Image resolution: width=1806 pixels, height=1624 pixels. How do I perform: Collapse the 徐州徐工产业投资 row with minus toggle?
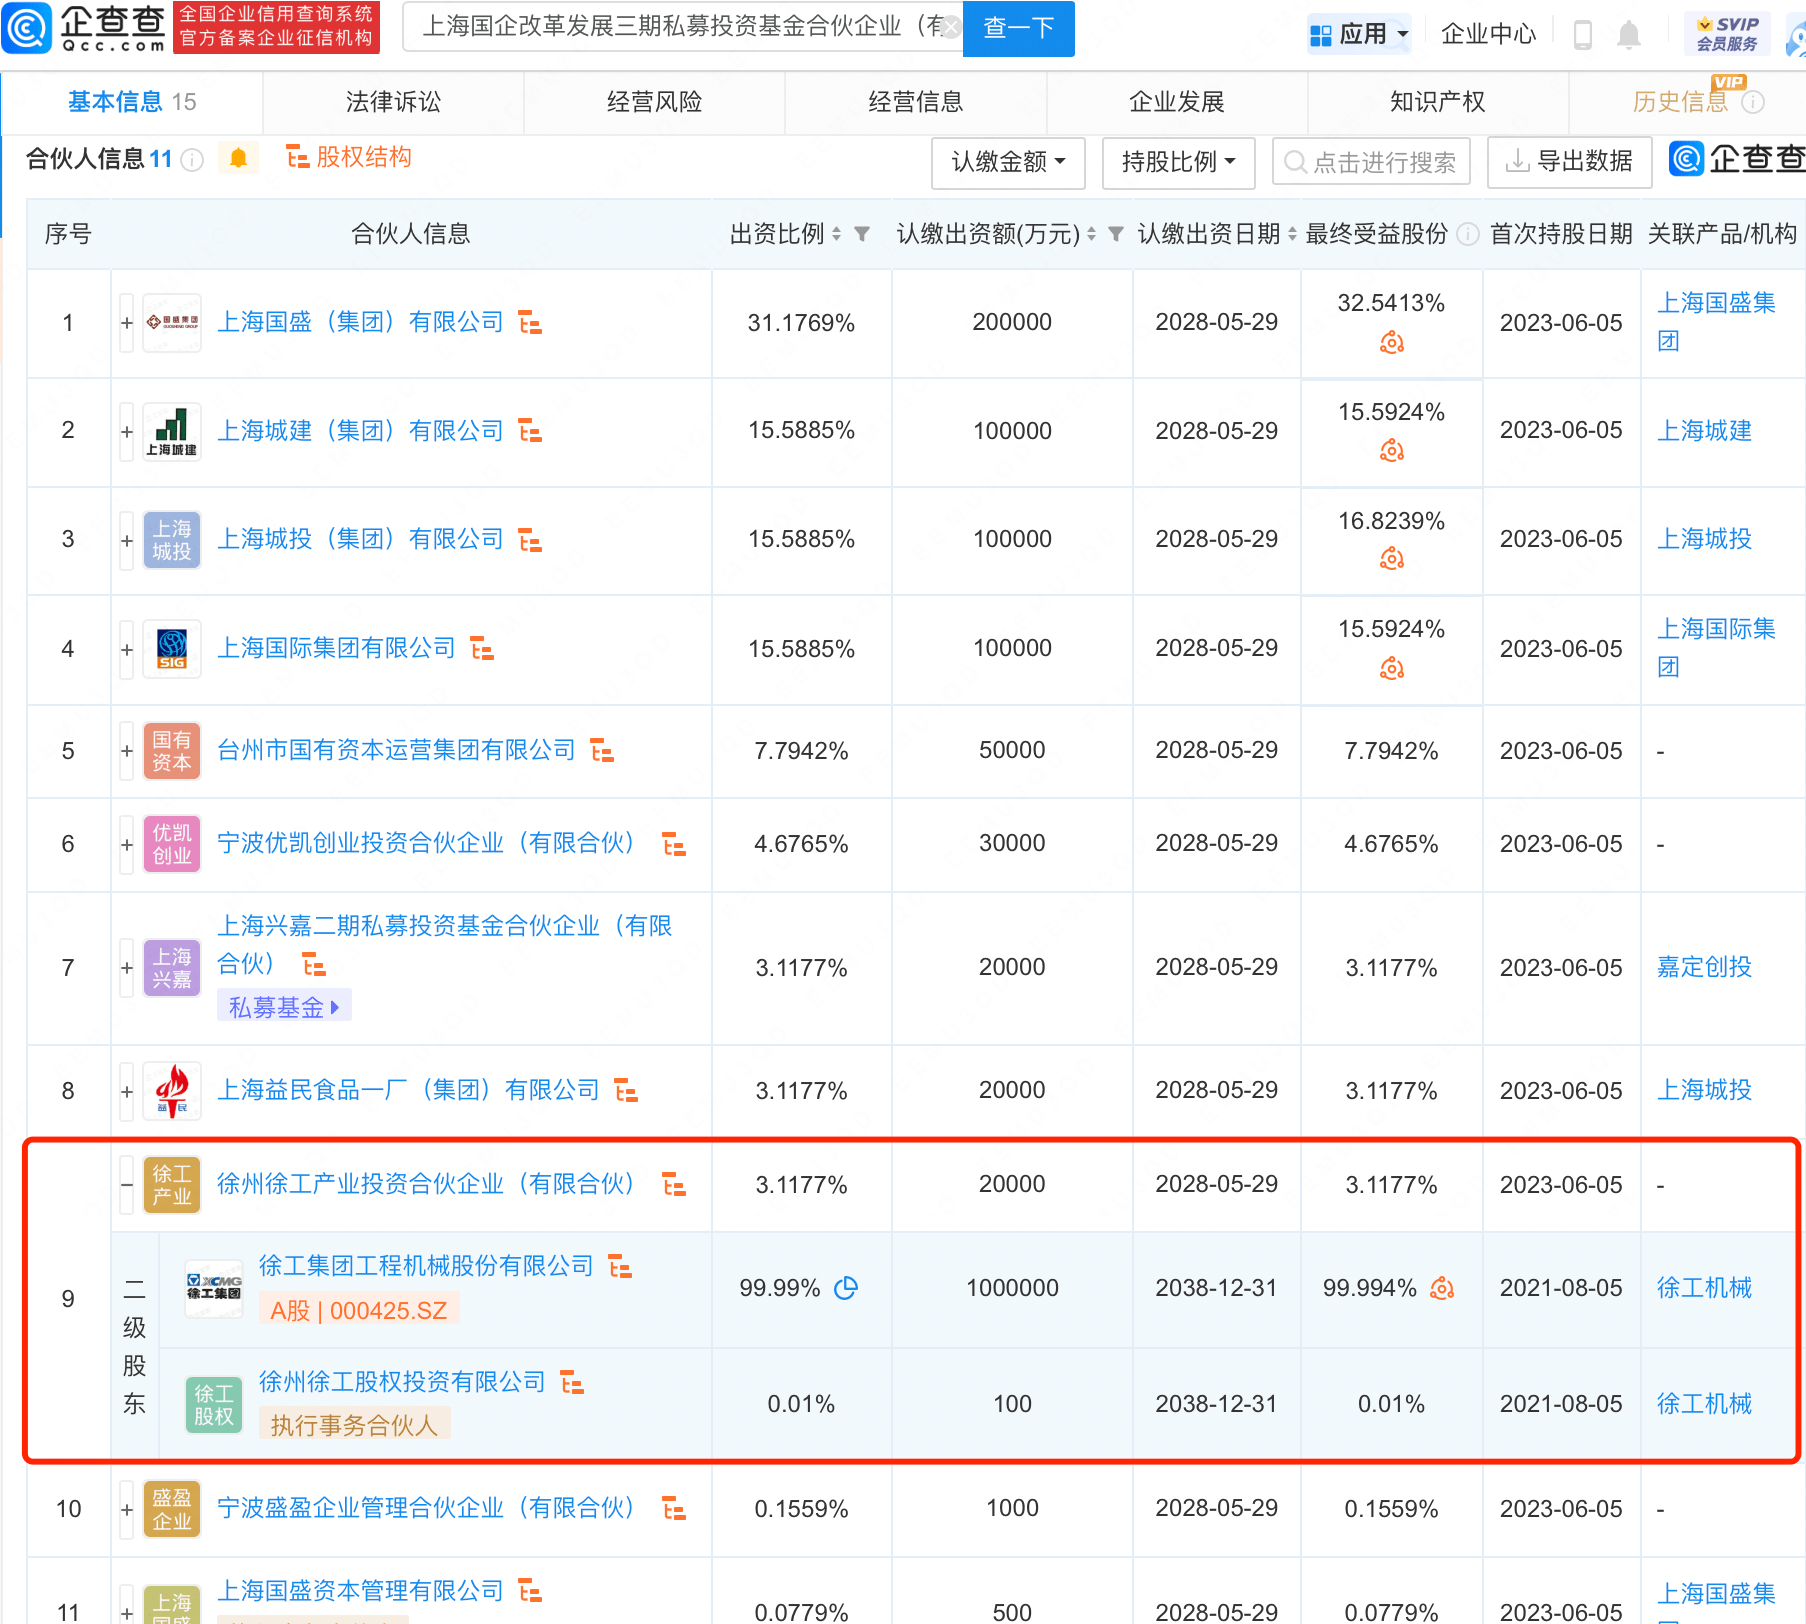(x=127, y=1185)
